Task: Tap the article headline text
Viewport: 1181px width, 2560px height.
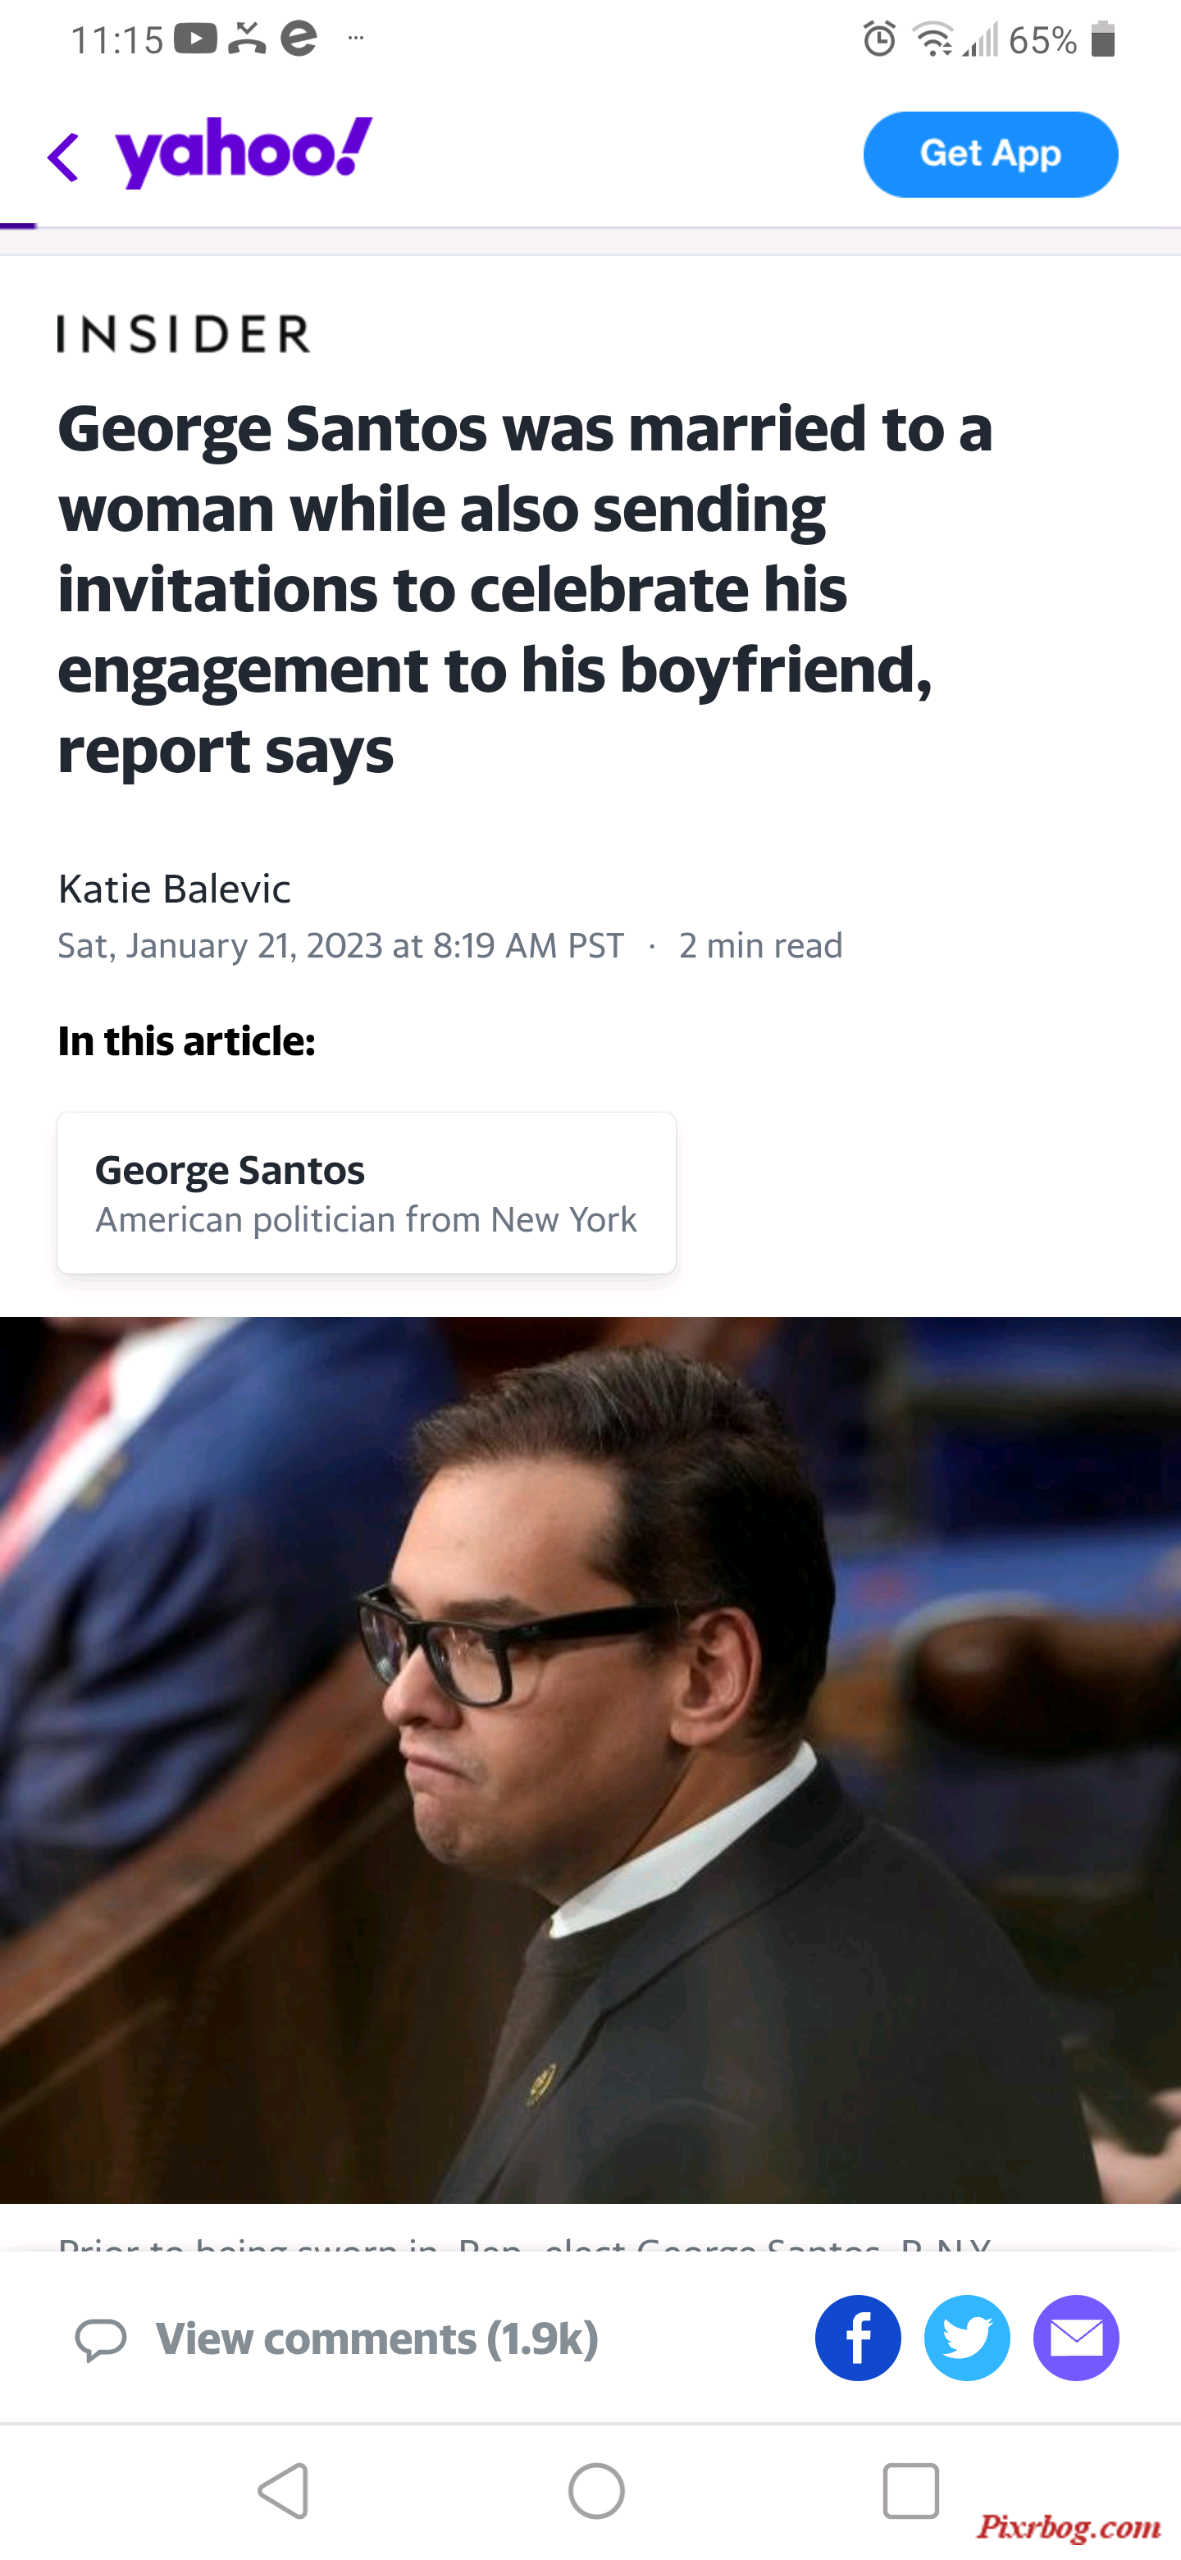Action: pos(525,588)
